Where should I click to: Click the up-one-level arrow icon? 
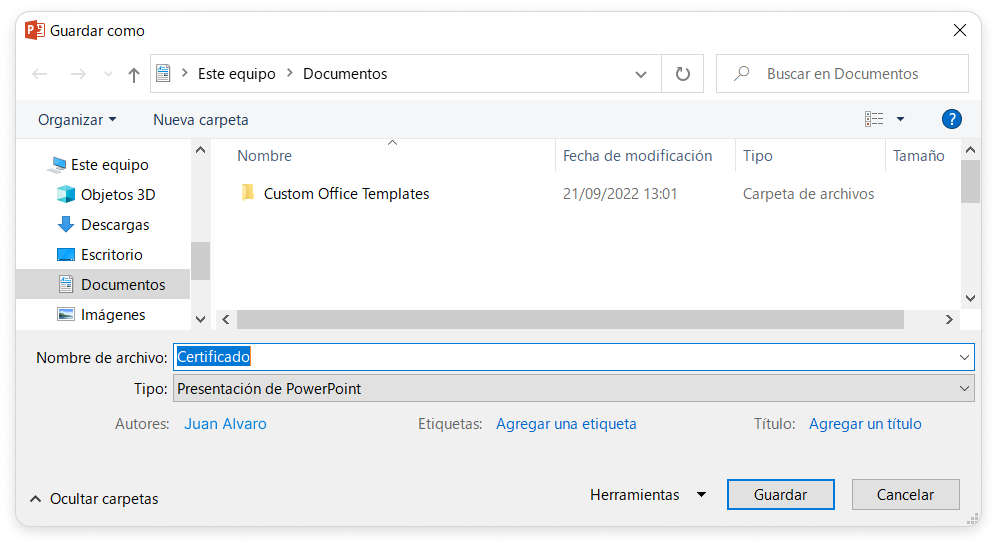pyautogui.click(x=134, y=74)
